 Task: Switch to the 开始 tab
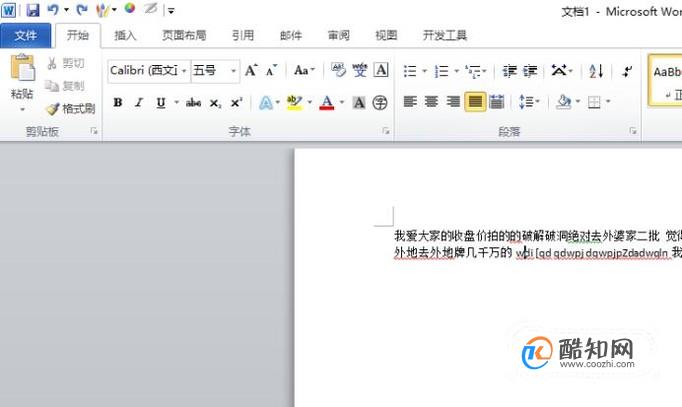[78, 35]
